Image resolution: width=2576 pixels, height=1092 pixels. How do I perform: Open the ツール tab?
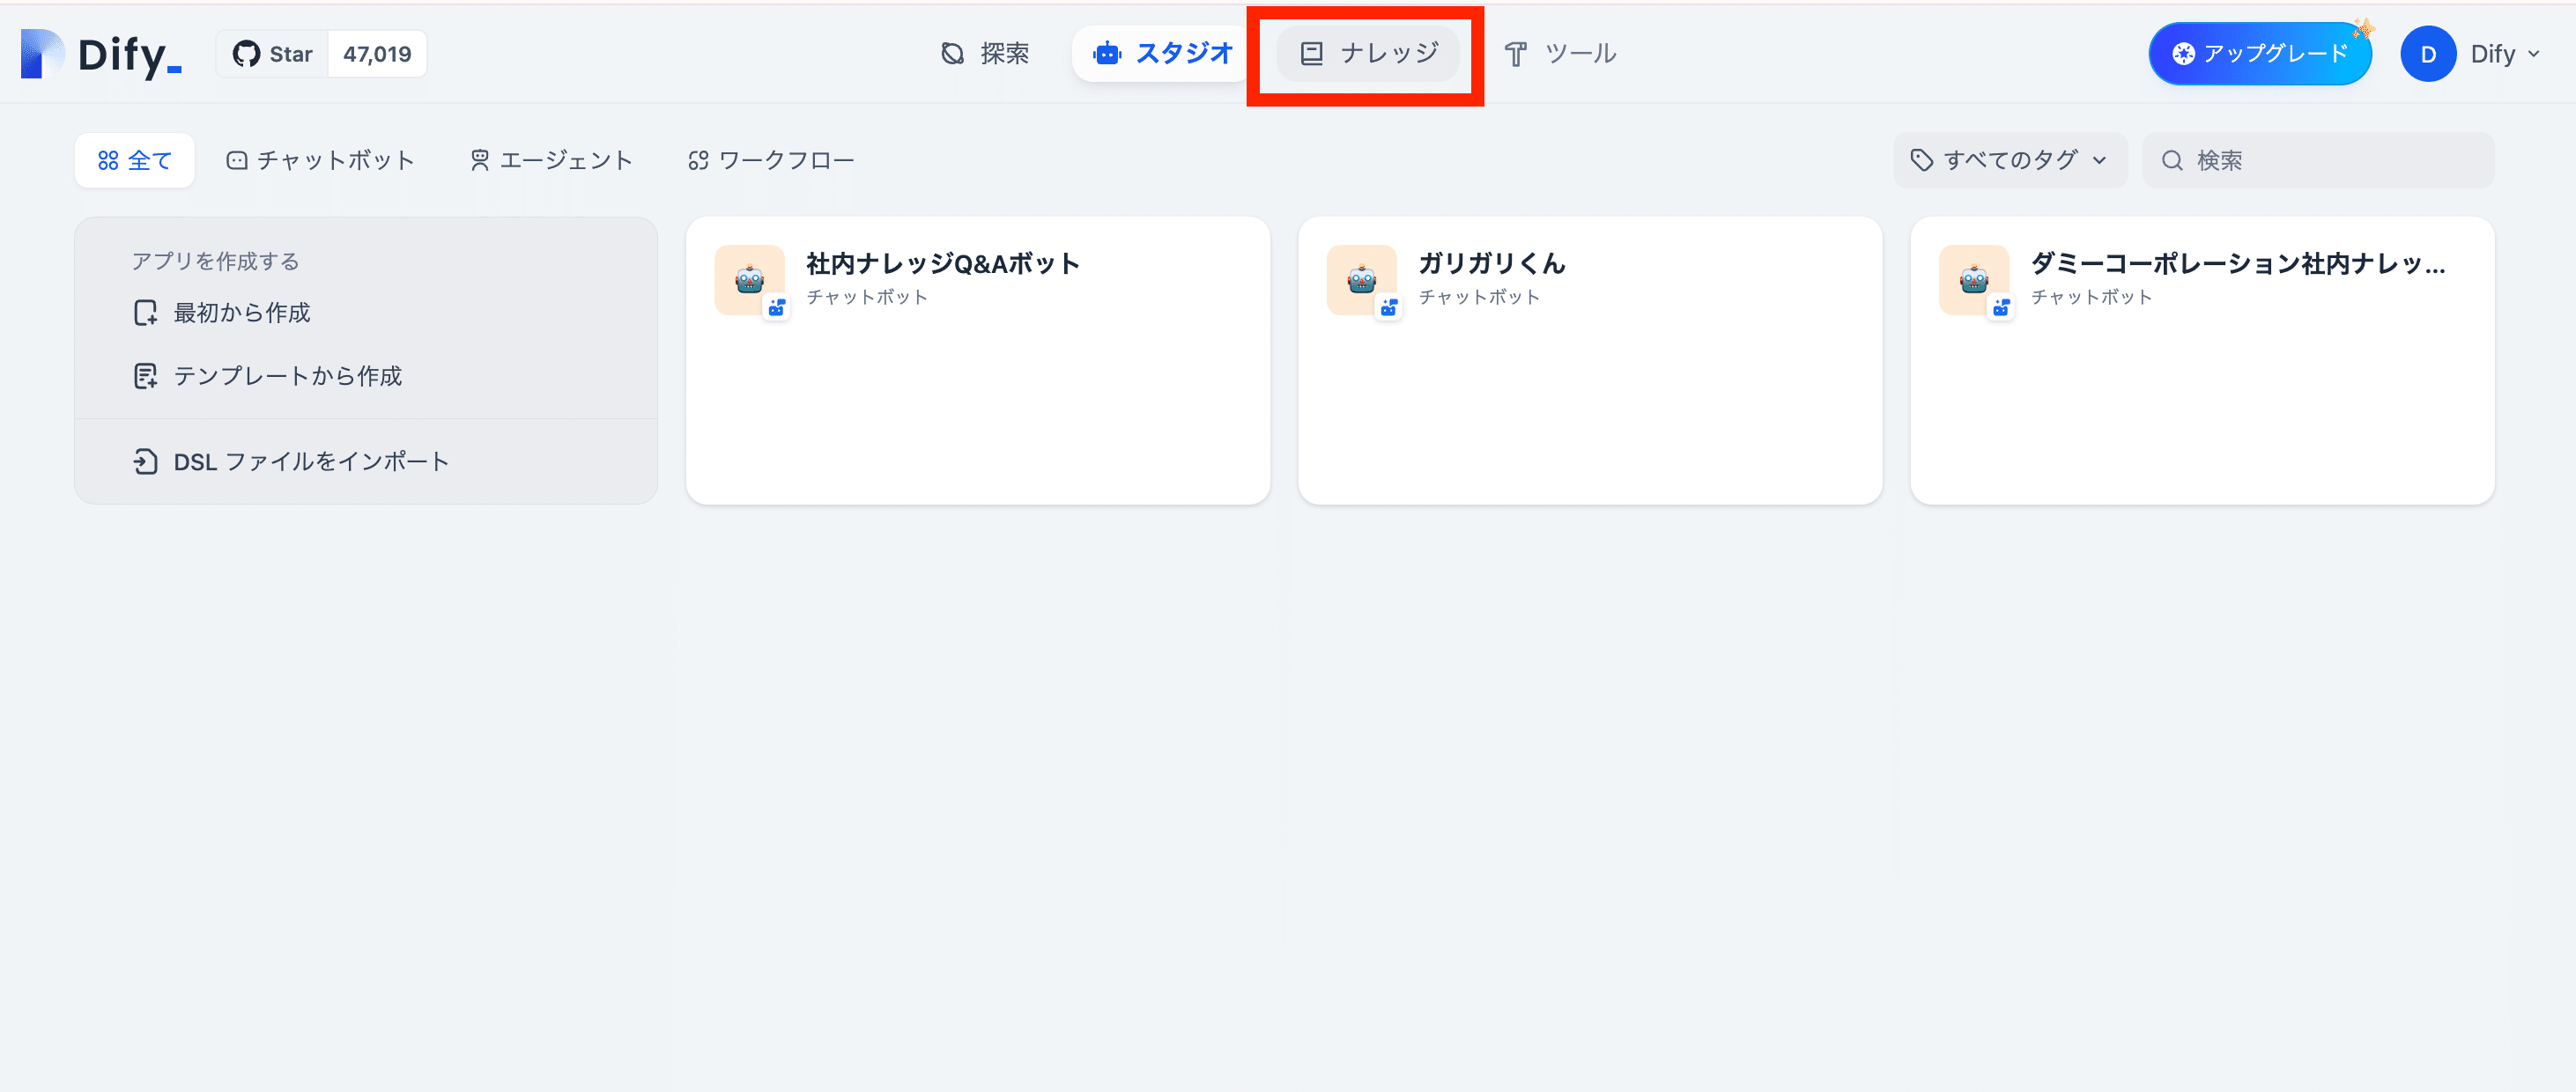pos(1560,54)
